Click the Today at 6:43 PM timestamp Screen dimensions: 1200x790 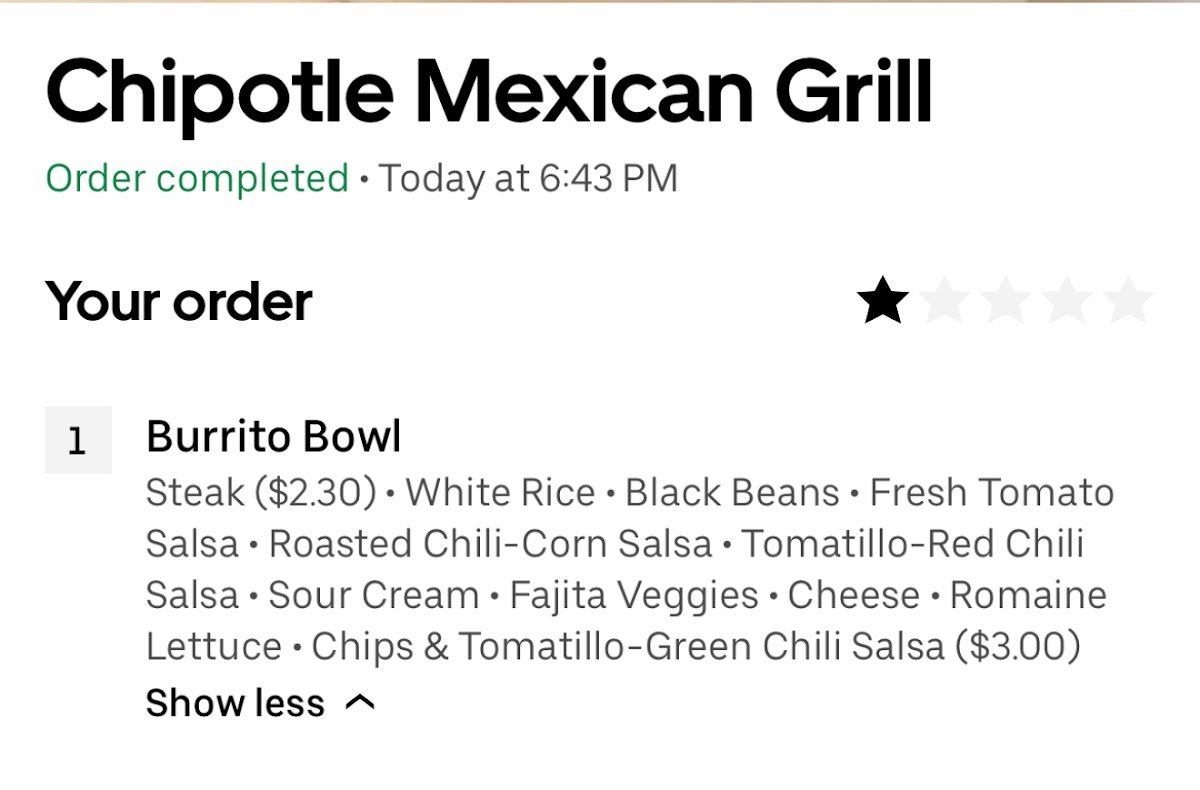point(528,179)
